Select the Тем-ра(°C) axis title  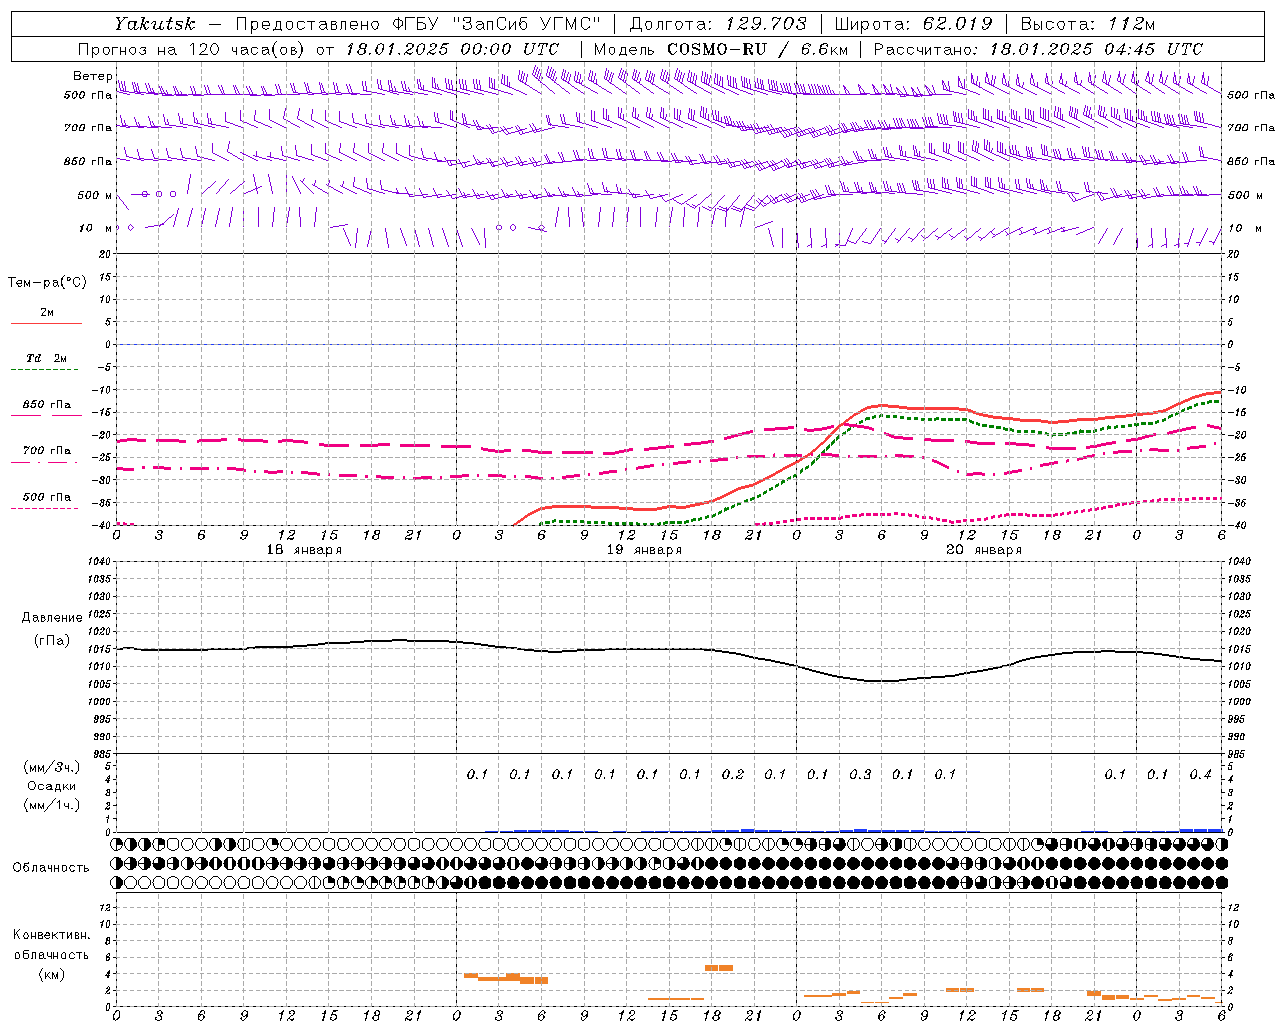(47, 283)
